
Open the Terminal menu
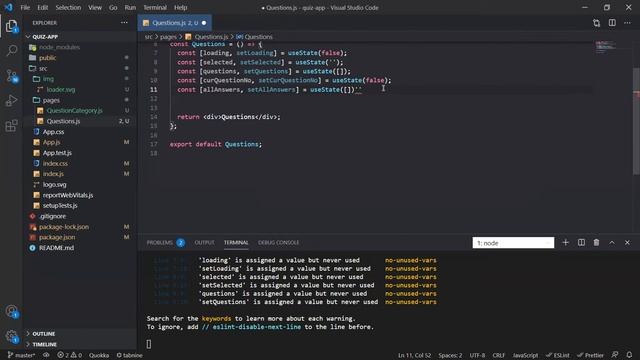155,7
